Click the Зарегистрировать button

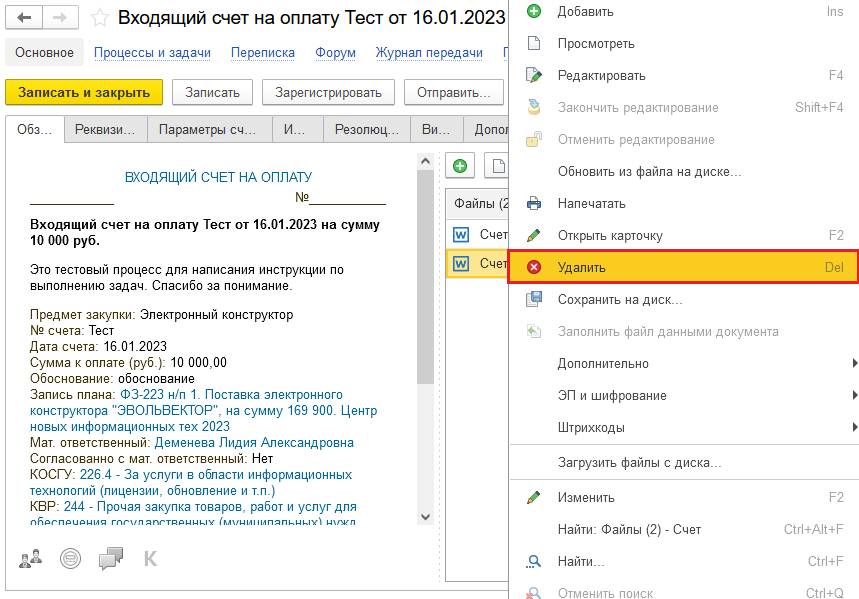[328, 92]
